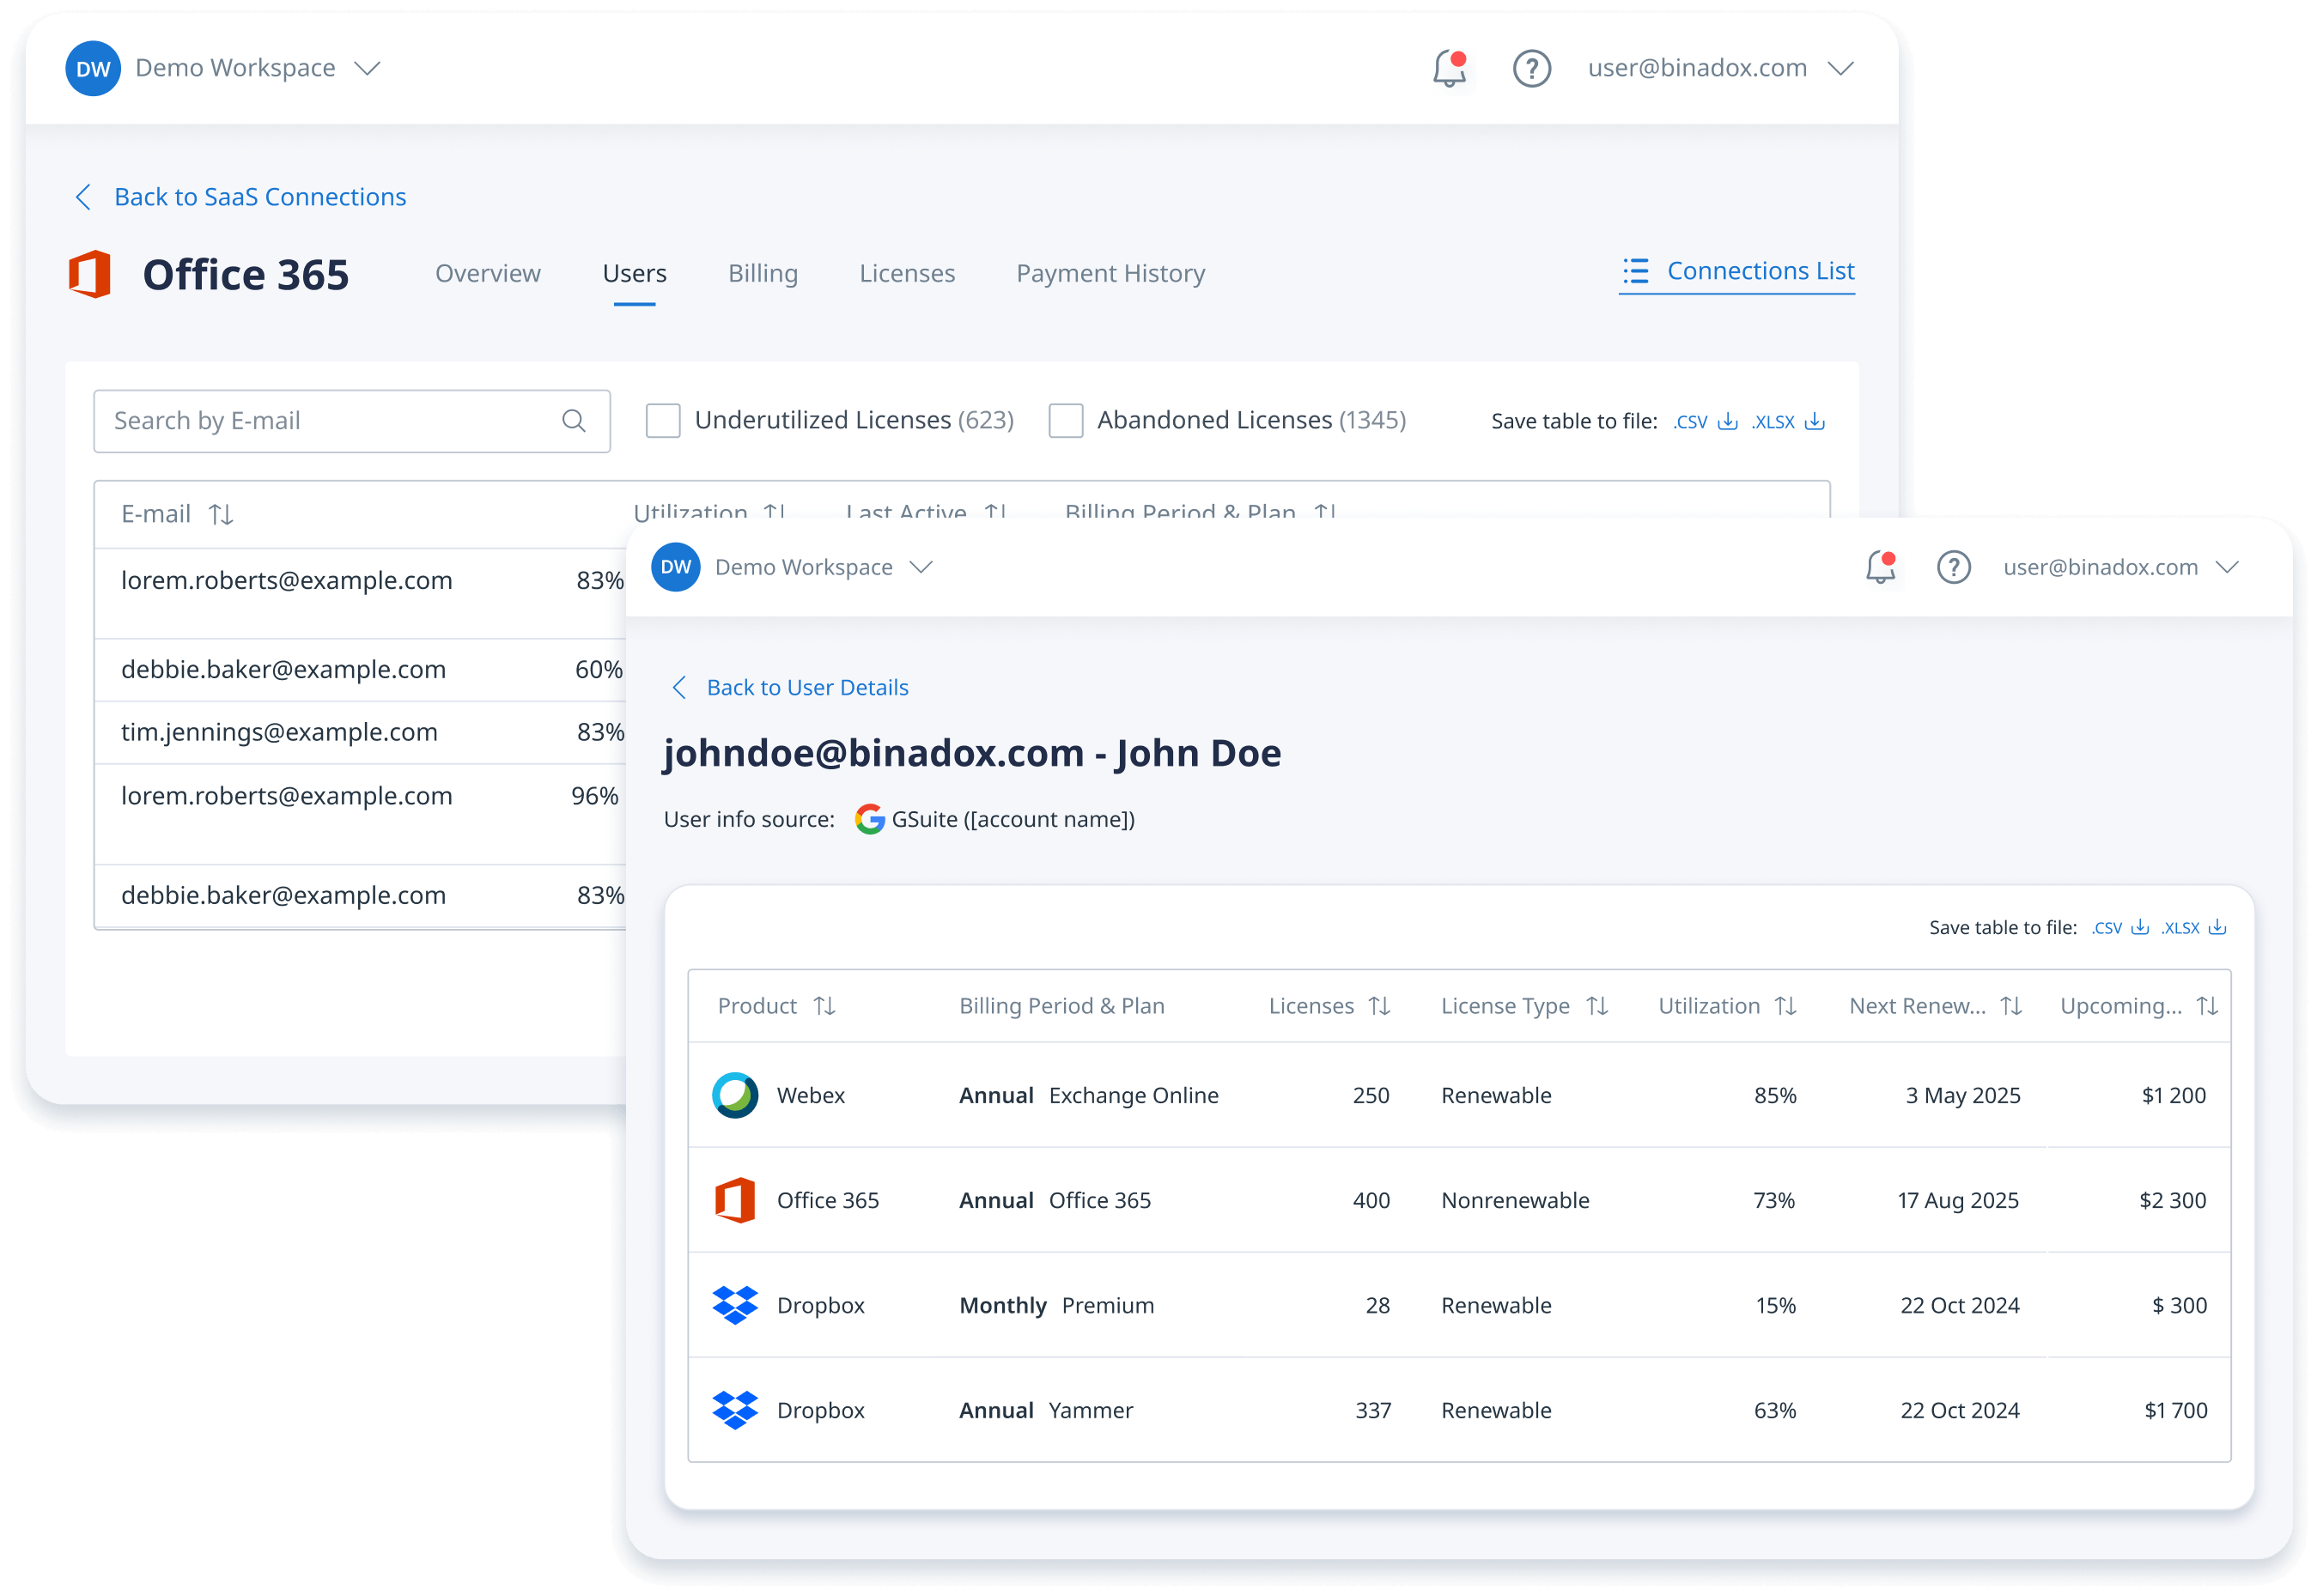Select the tim.jennings@example.com row

click(360, 732)
